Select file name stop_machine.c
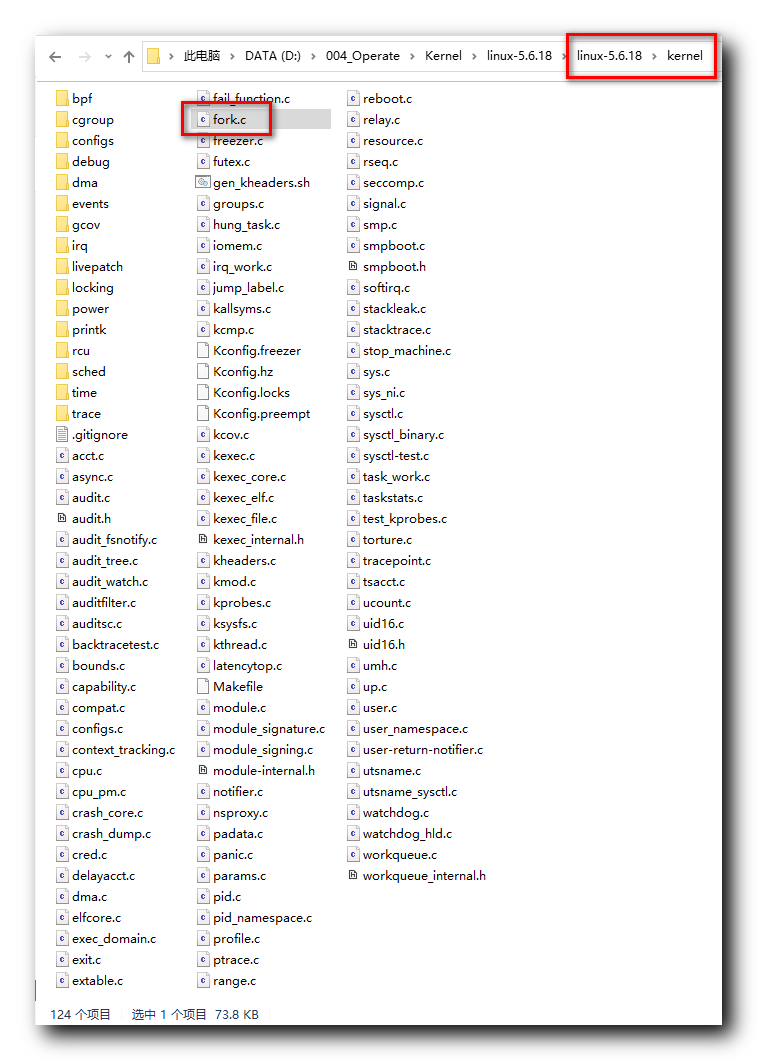The width and height of the screenshot is (757, 1060). [x=407, y=351]
